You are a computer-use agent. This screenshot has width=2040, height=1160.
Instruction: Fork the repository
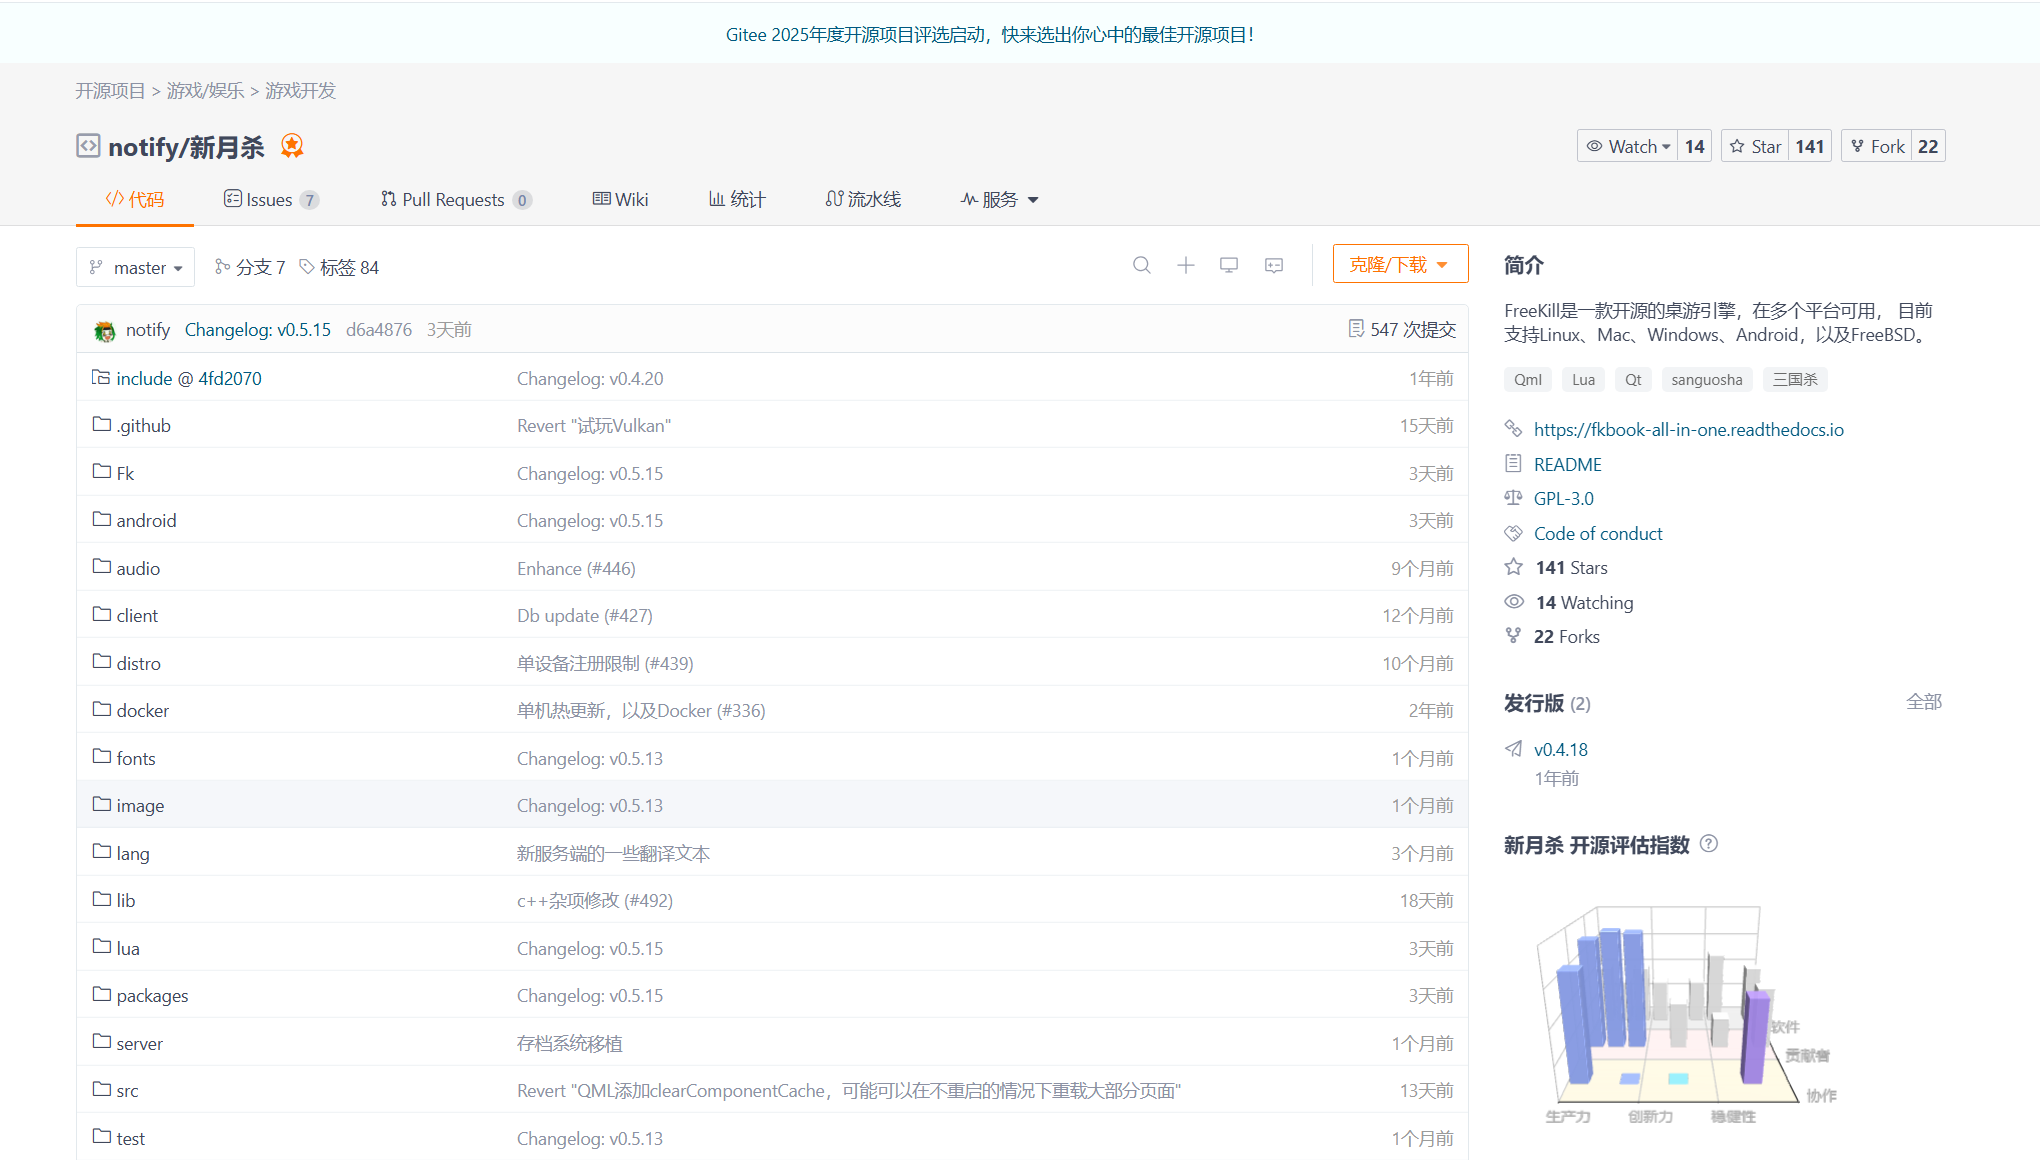[1876, 145]
